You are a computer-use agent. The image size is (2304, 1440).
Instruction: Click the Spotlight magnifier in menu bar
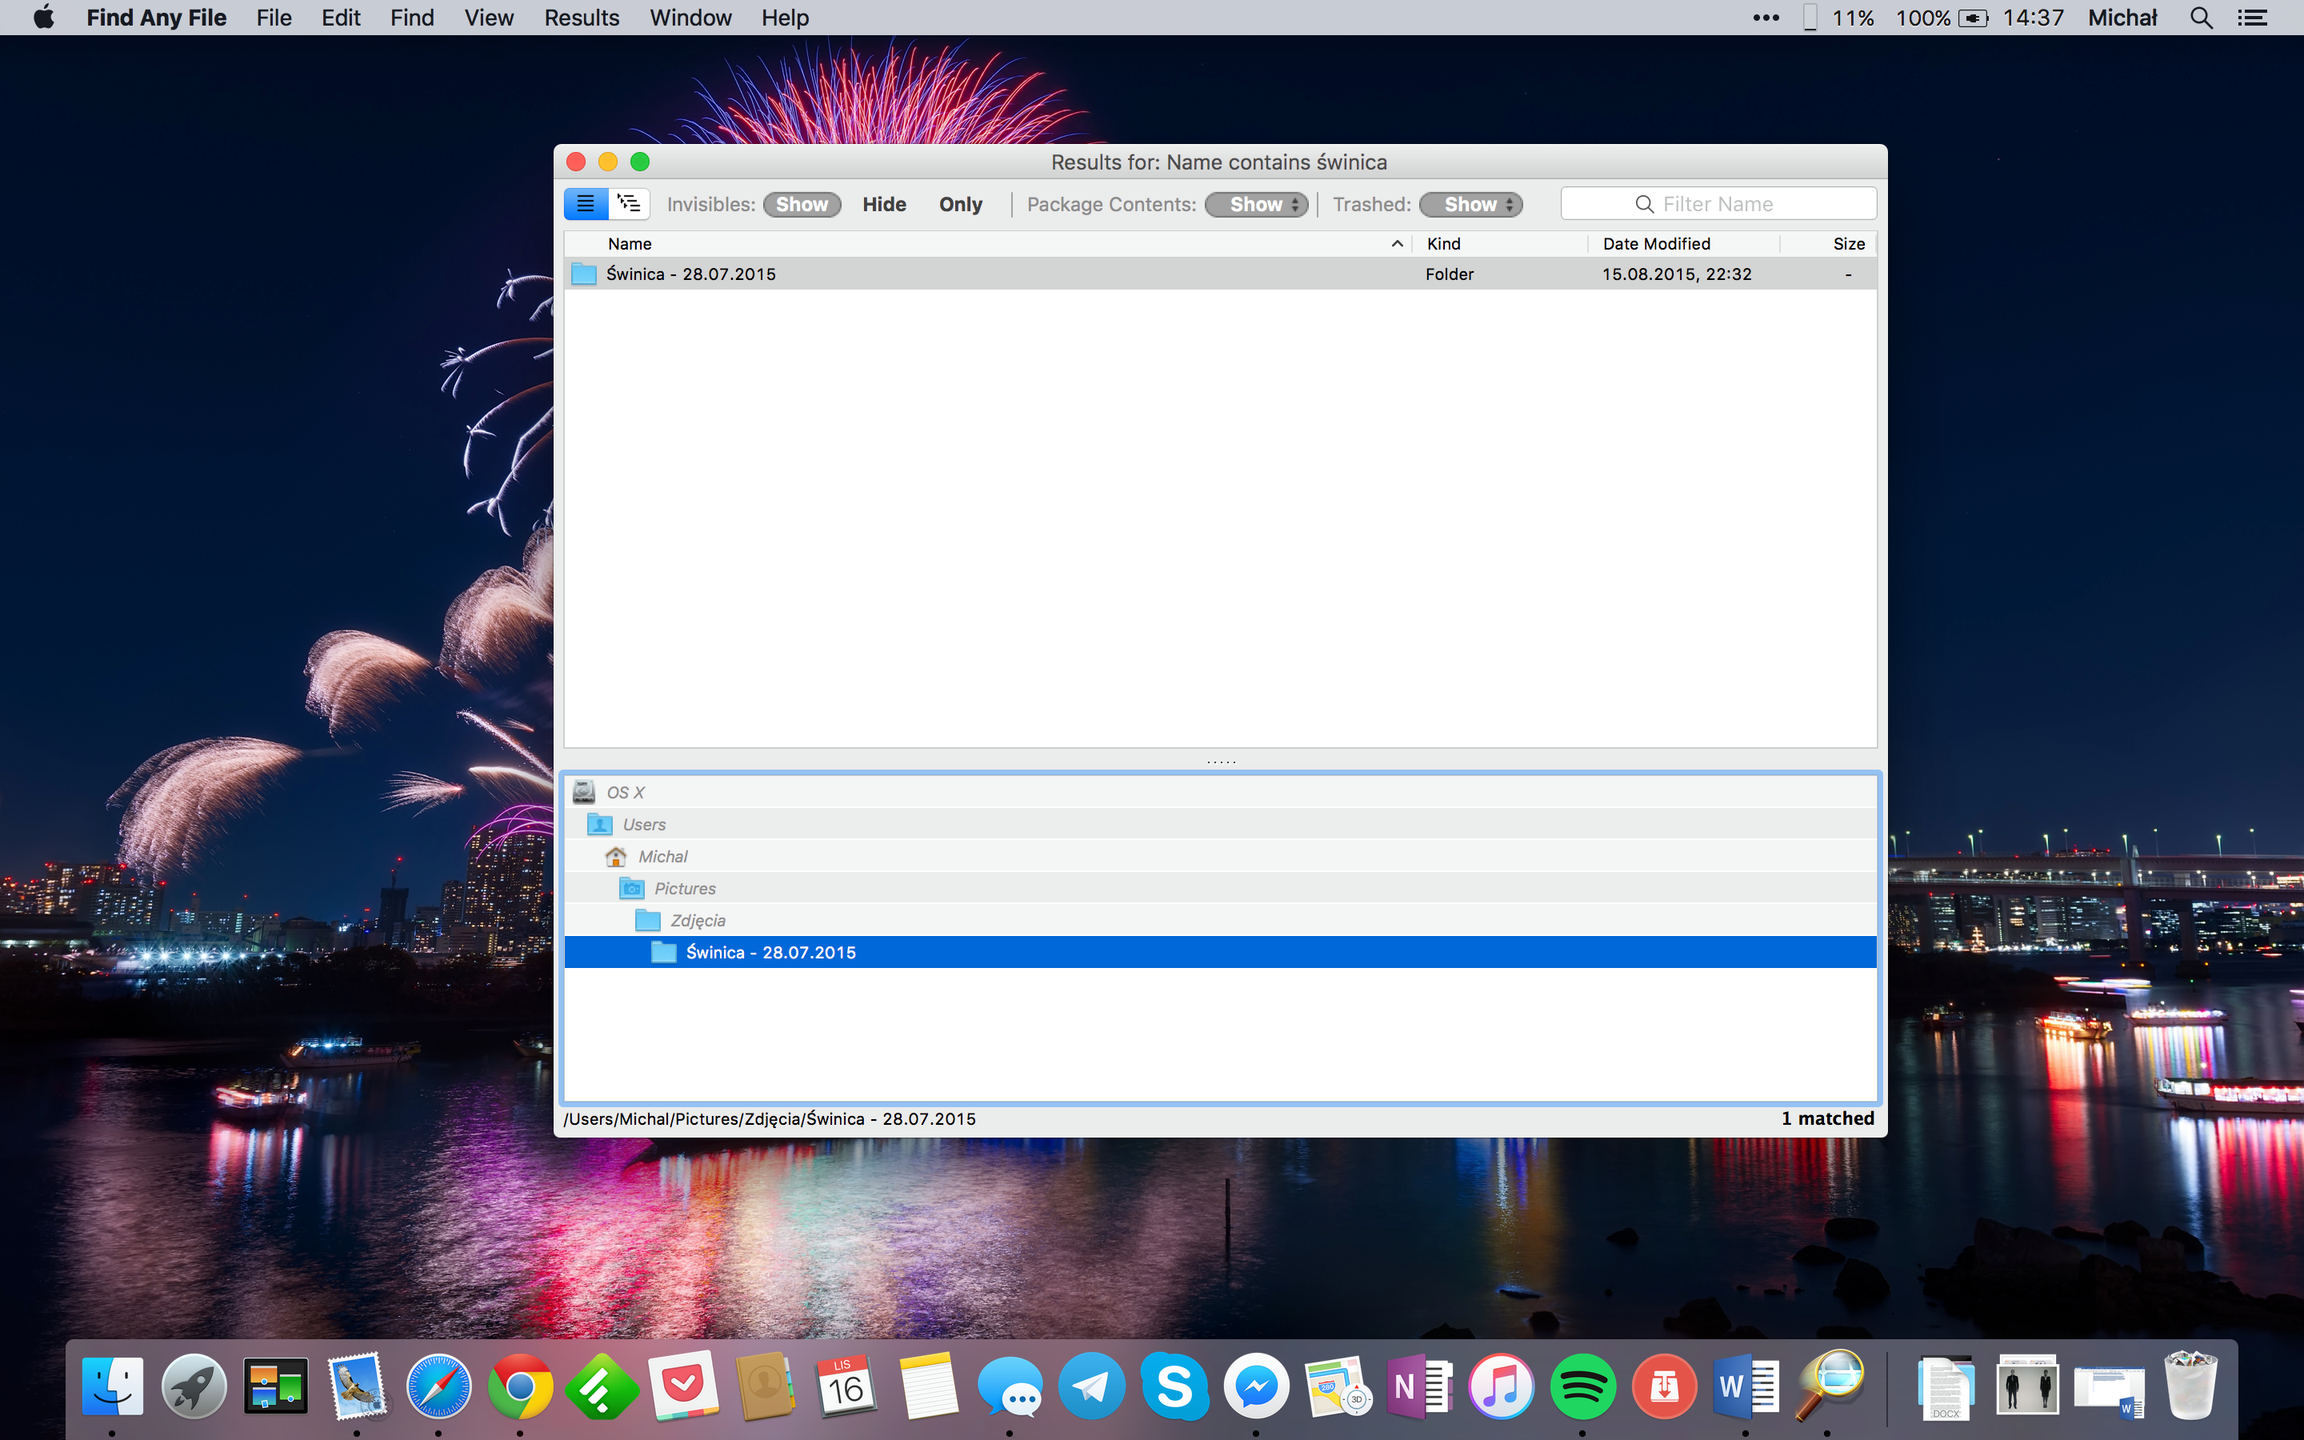[x=2200, y=18]
